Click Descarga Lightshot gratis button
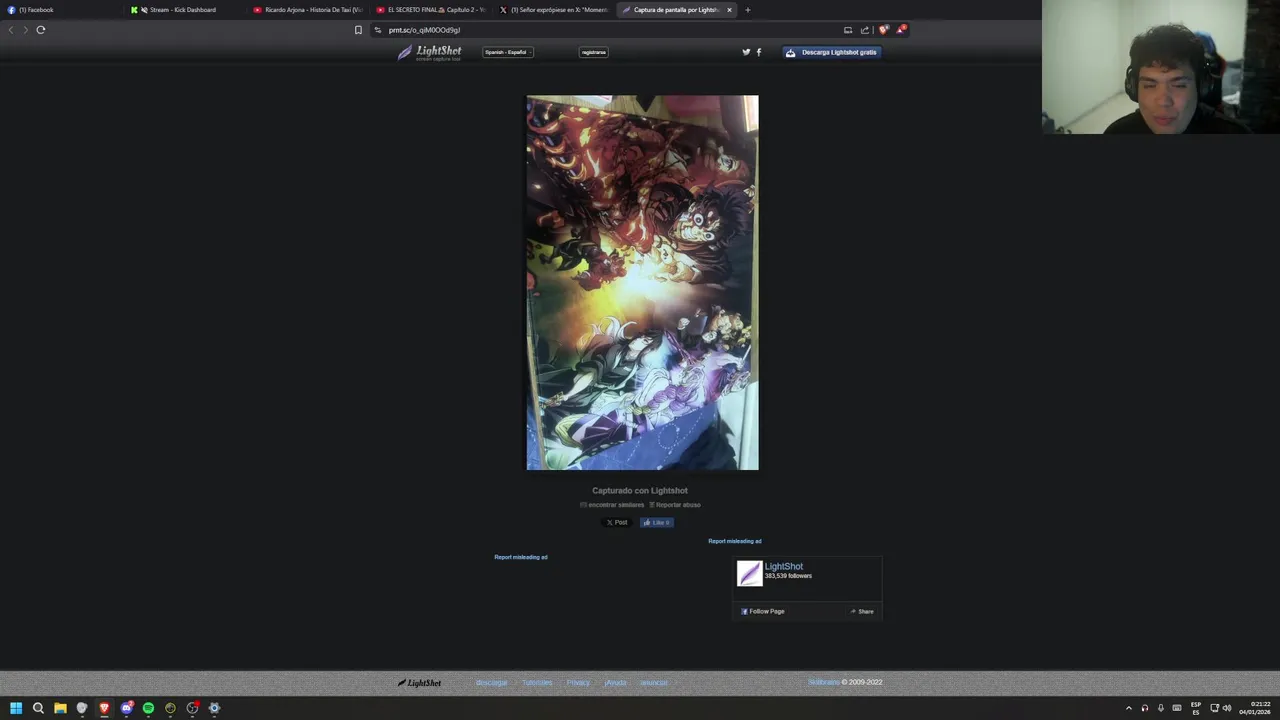The height and width of the screenshot is (720, 1280). 832,52
